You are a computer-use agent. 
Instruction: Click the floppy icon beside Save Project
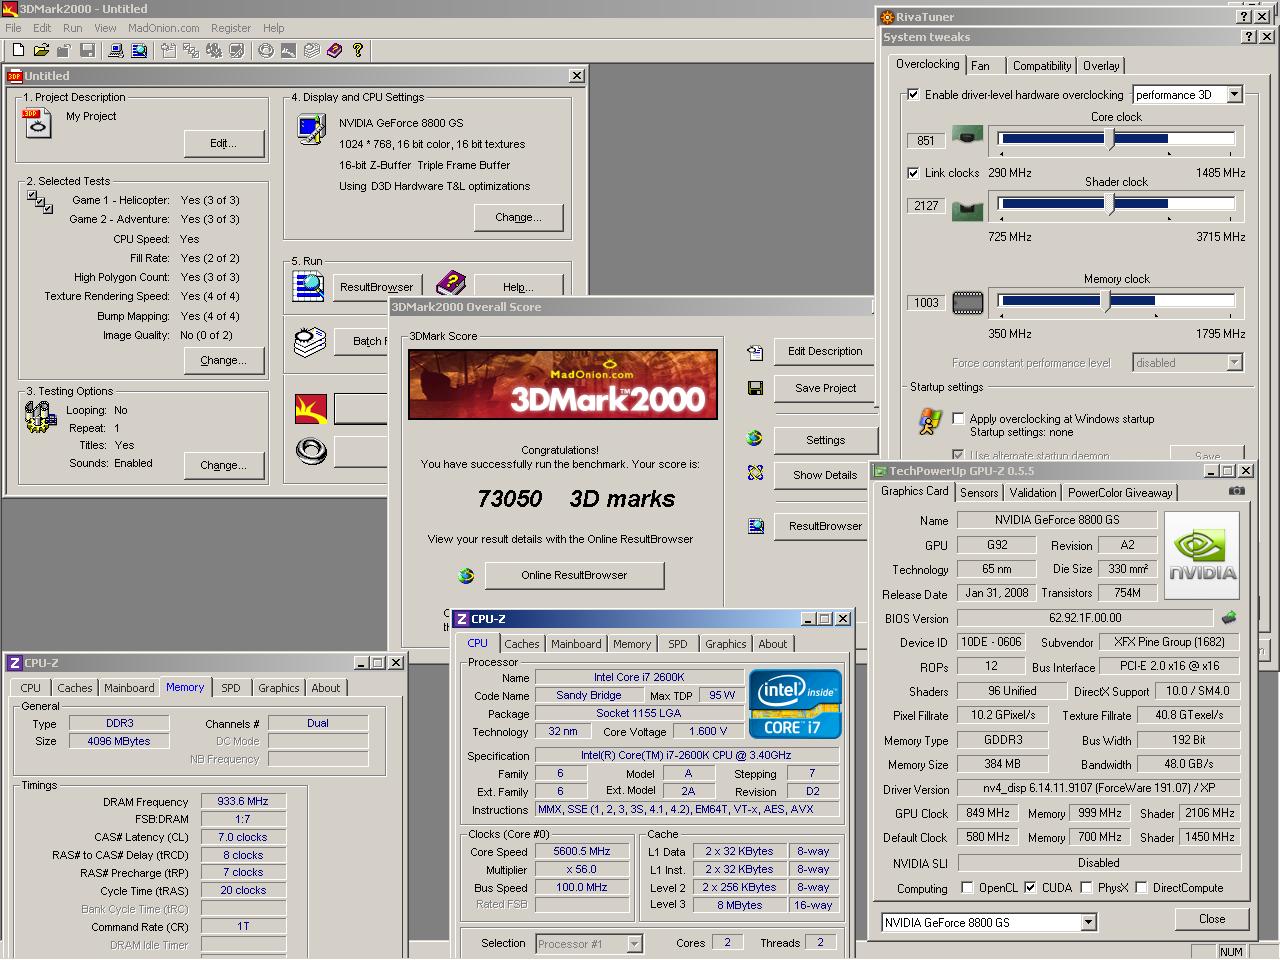[x=755, y=388]
